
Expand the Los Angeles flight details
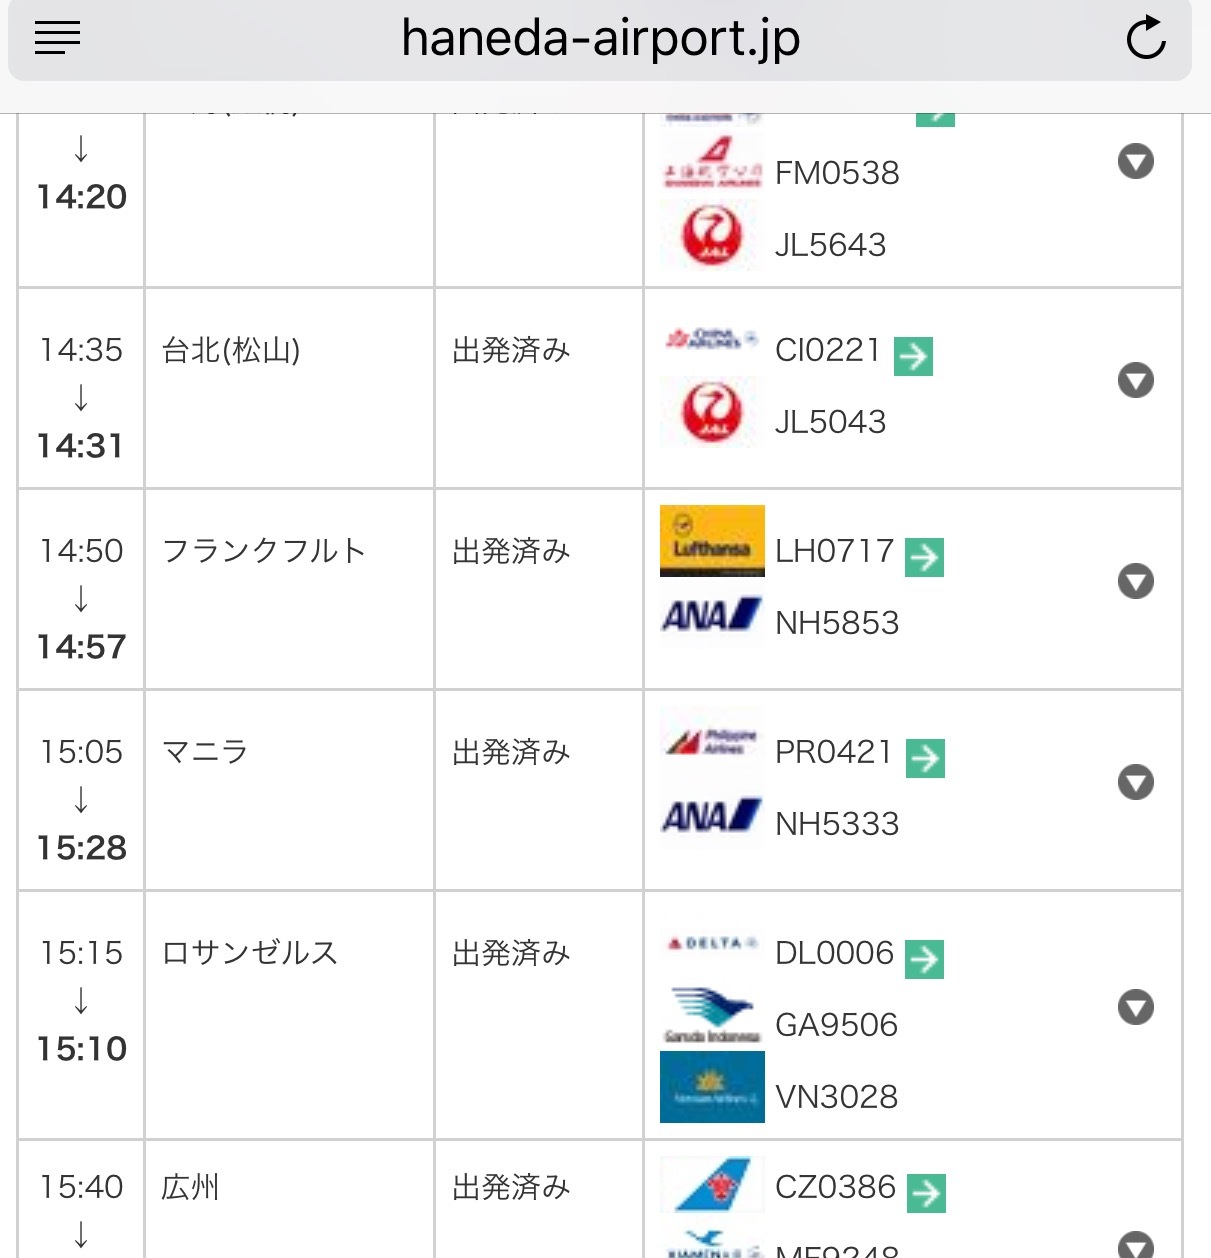[1136, 1007]
